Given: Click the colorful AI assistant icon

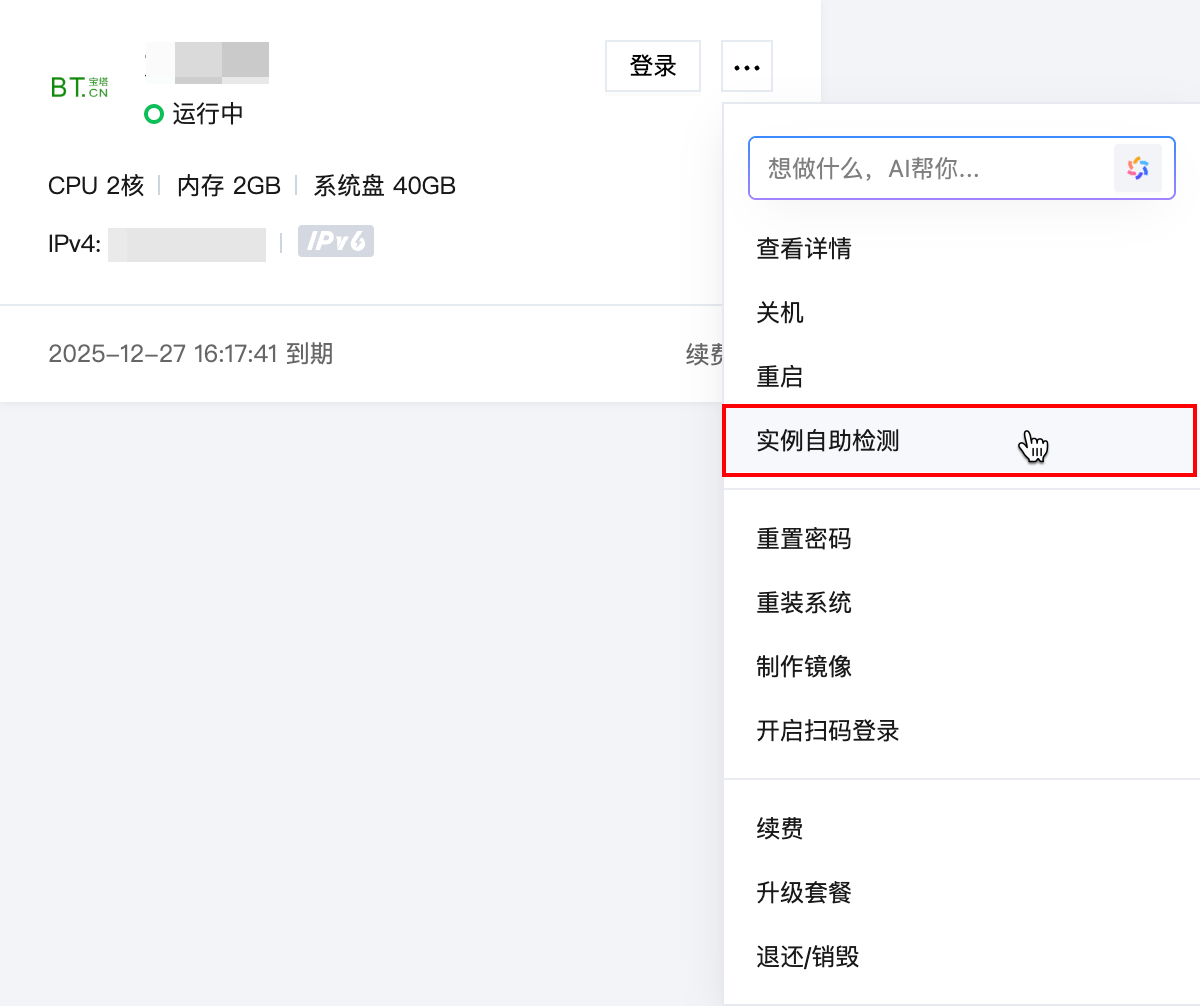Looking at the screenshot, I should coord(1138,168).
